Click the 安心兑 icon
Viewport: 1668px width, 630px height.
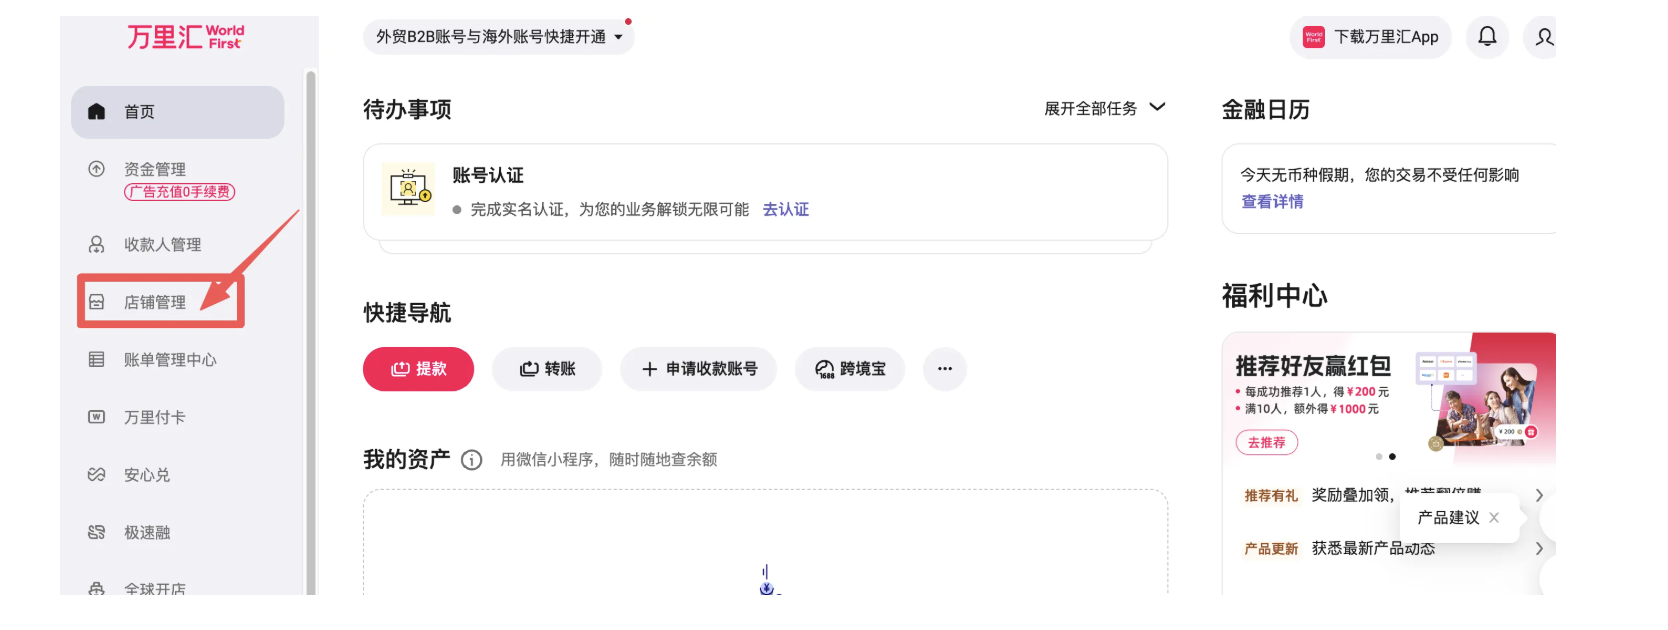[96, 474]
